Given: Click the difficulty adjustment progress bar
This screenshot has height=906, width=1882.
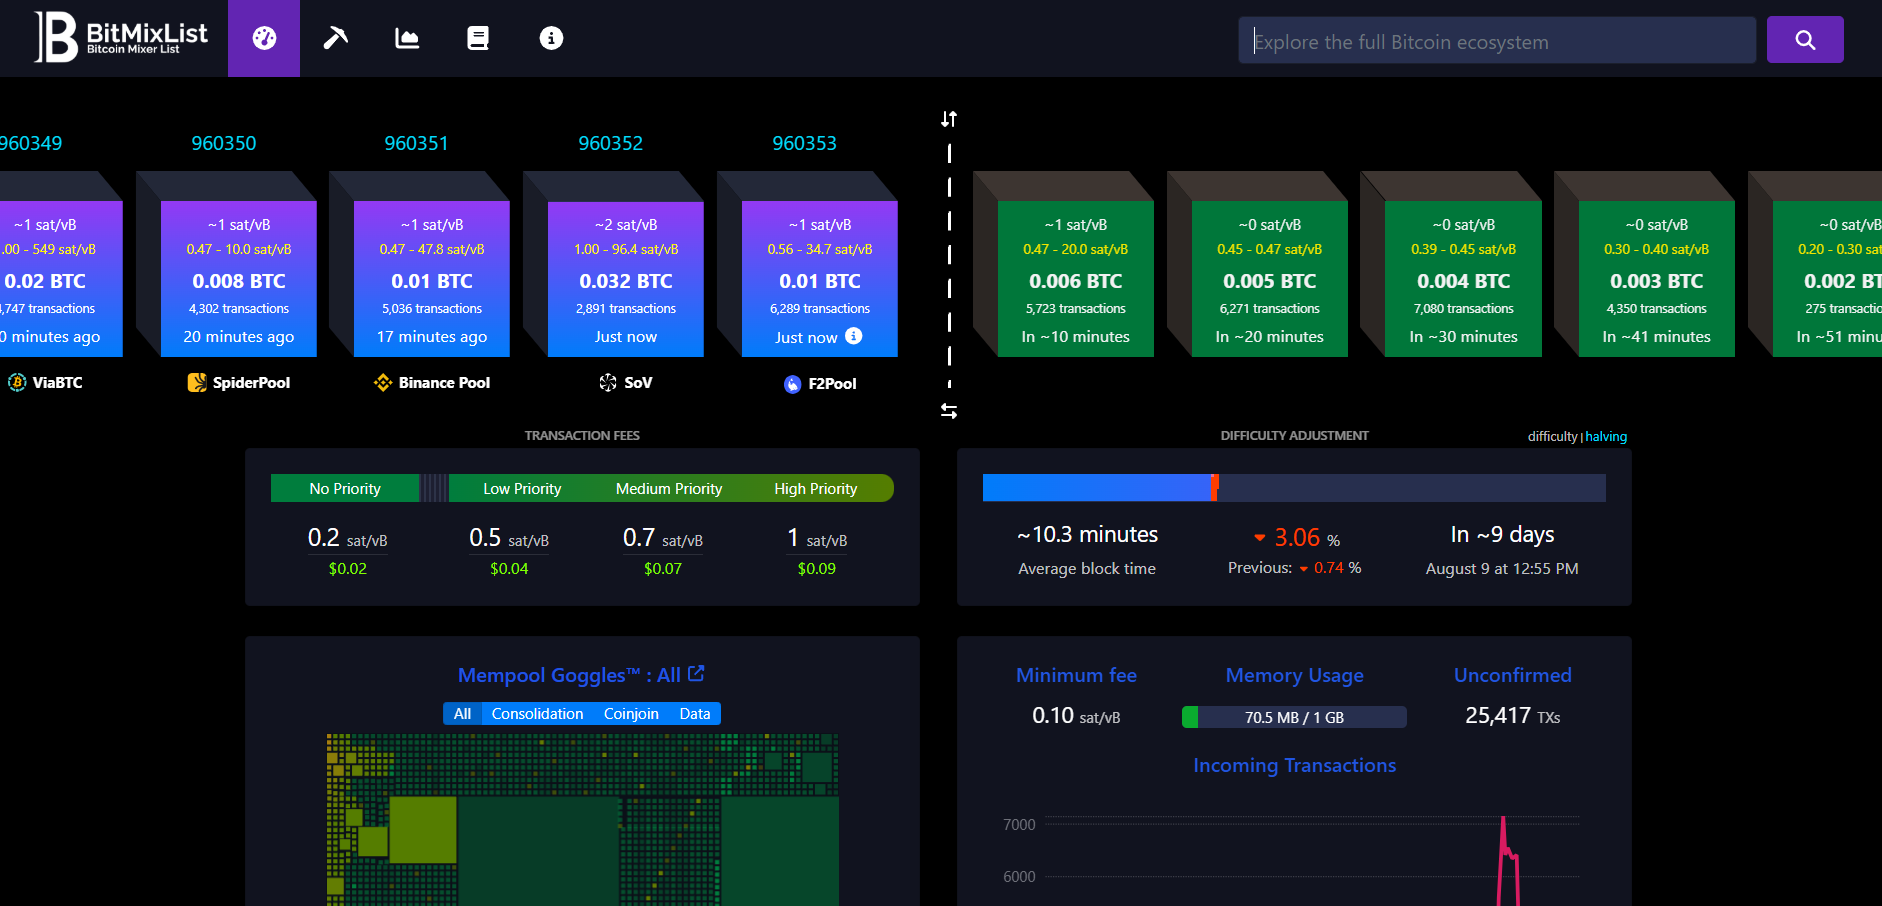Looking at the screenshot, I should point(1294,488).
